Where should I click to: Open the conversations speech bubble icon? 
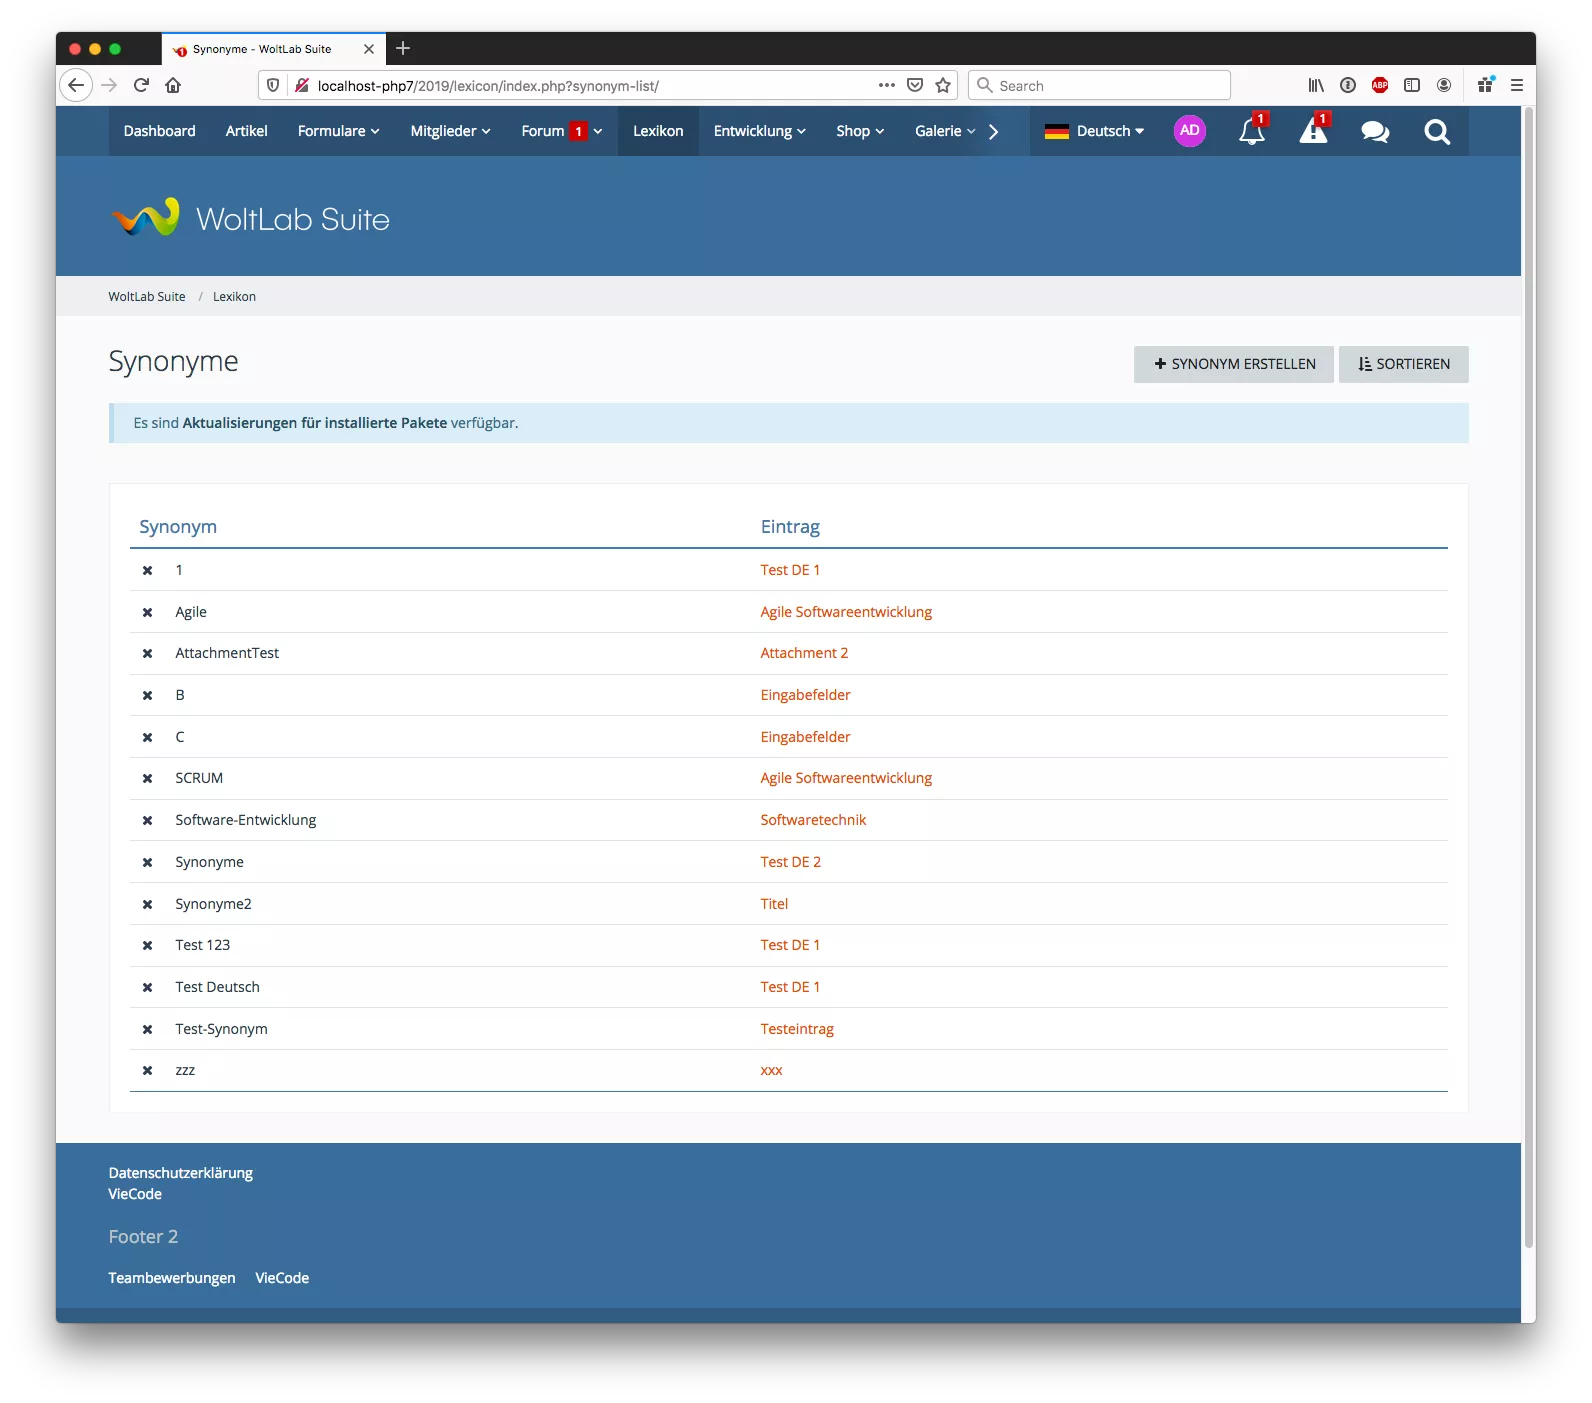(1375, 132)
